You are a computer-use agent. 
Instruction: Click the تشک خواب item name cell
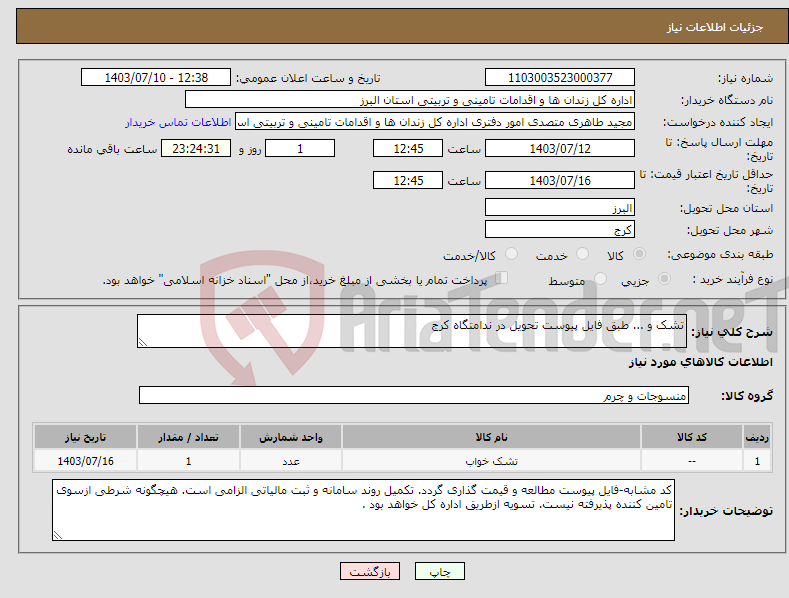tap(491, 461)
